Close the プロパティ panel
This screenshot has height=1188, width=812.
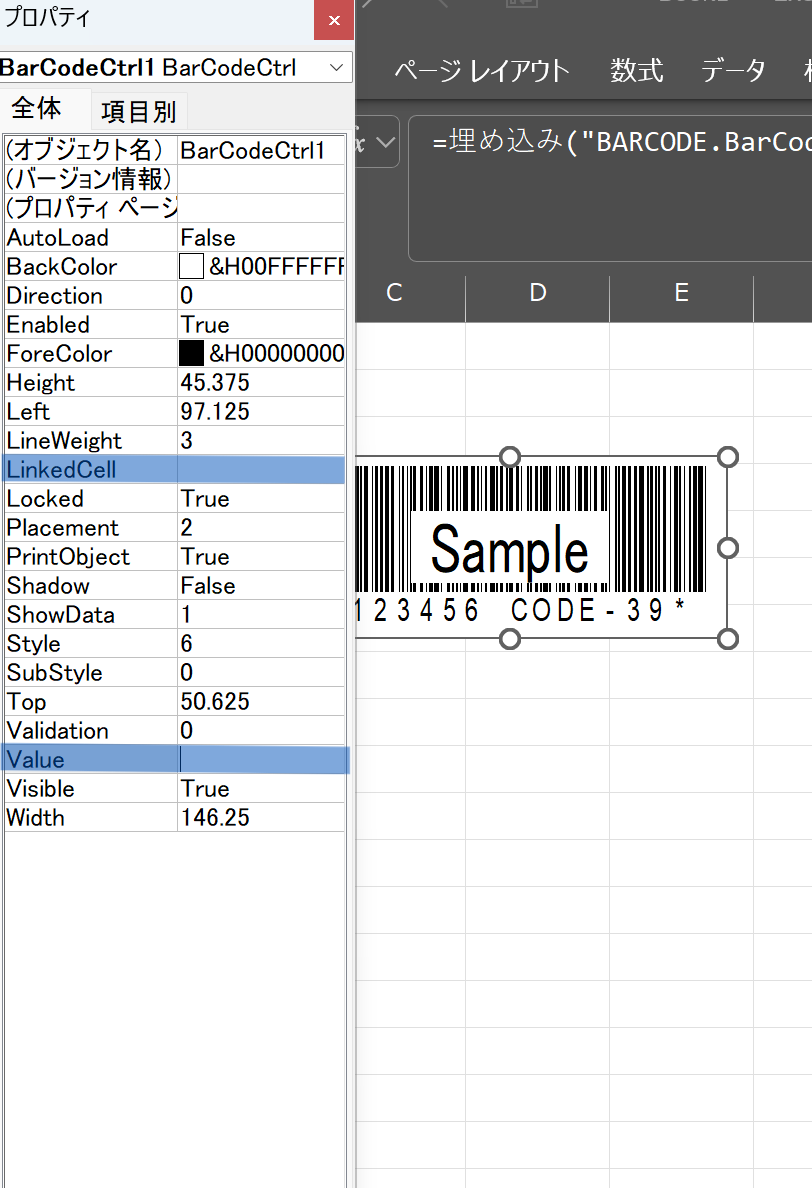coord(334,21)
